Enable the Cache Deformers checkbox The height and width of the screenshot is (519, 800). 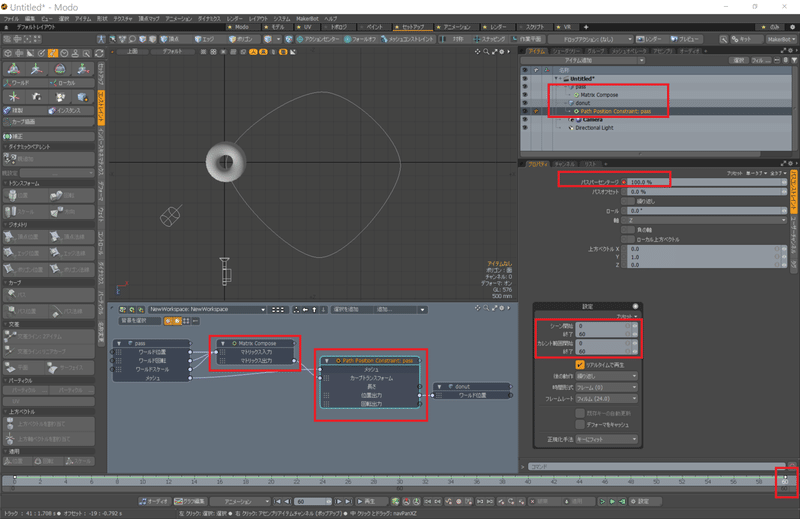pos(580,425)
